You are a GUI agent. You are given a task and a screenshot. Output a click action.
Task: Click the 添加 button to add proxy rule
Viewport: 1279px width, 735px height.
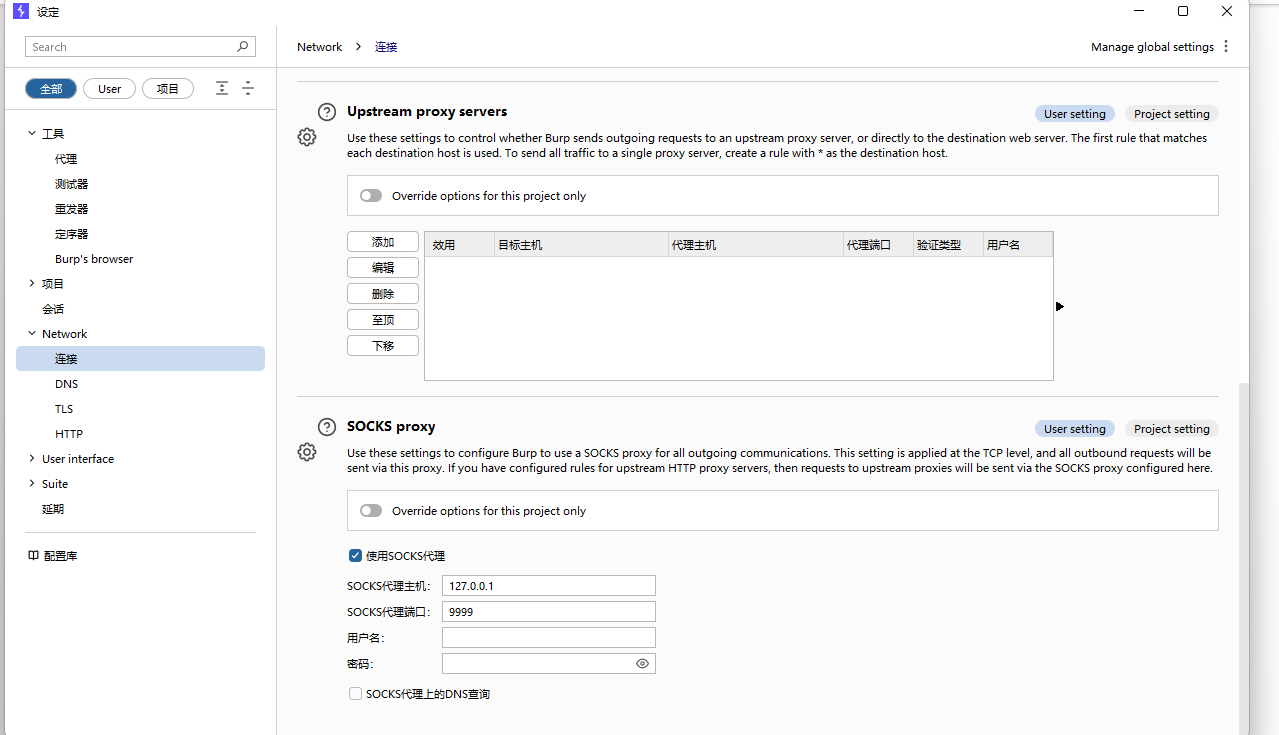click(383, 242)
